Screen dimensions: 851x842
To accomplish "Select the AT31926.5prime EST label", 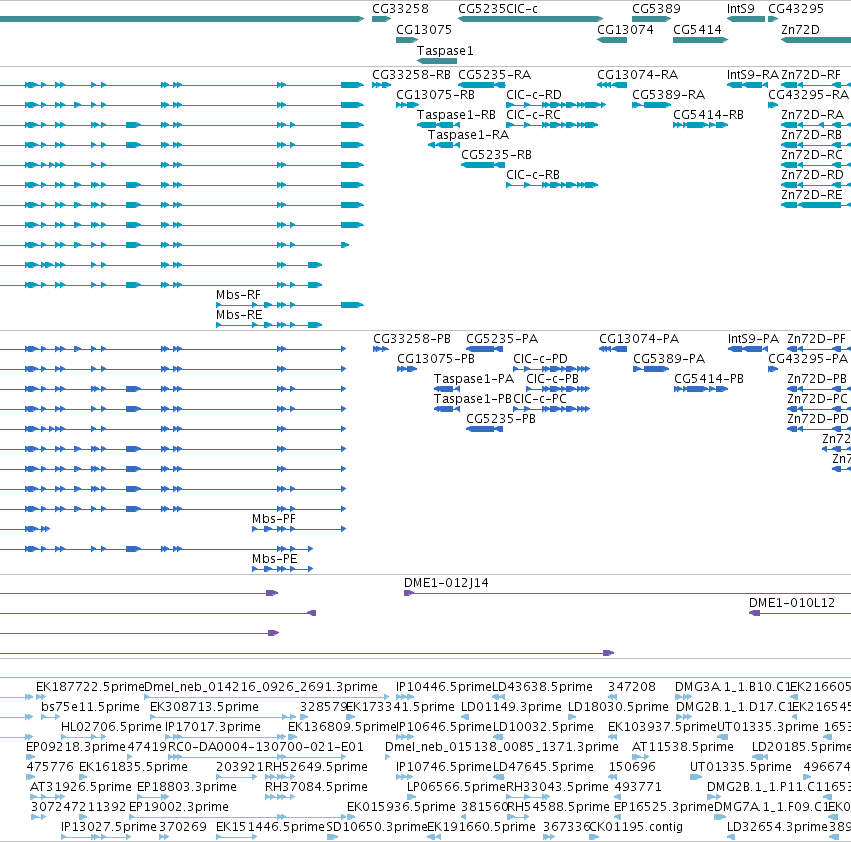I will [81, 787].
